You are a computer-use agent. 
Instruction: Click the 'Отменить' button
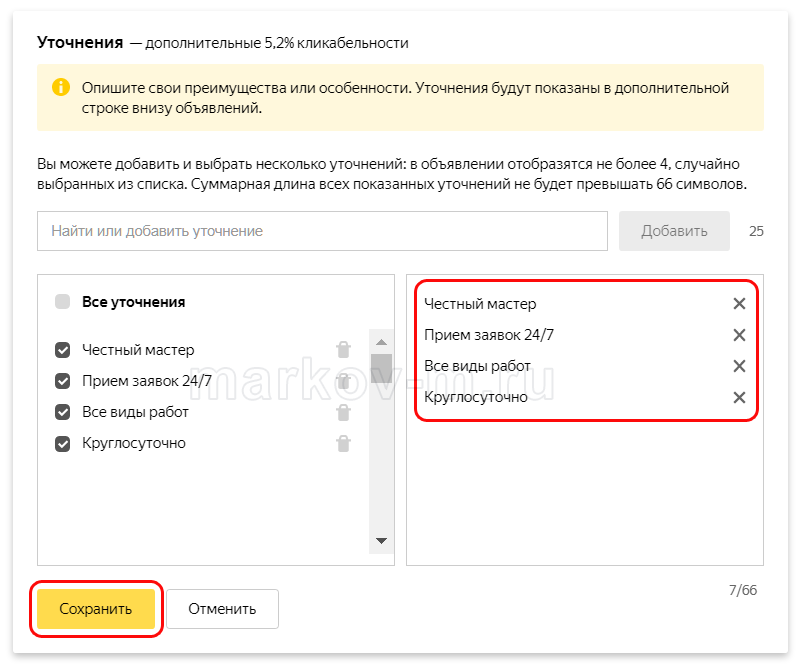click(x=222, y=608)
